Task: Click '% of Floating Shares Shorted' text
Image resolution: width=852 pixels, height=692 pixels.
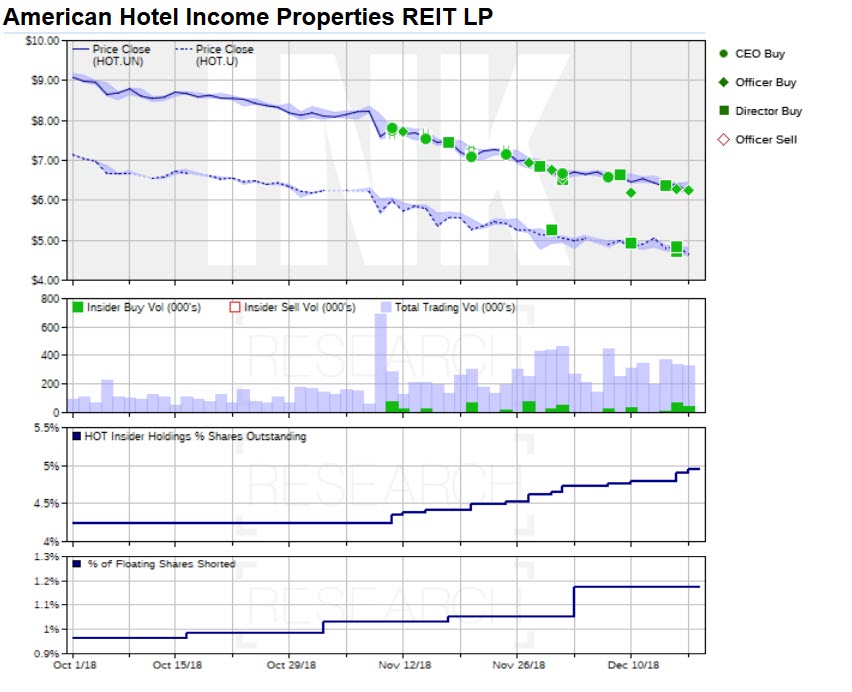Action: 161,564
